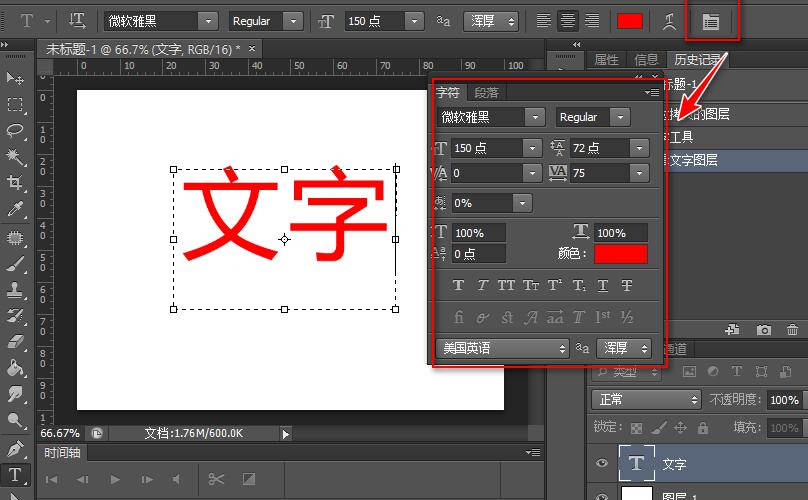Select the Rectangular Marquee tool
808x500 pixels.
point(15,105)
